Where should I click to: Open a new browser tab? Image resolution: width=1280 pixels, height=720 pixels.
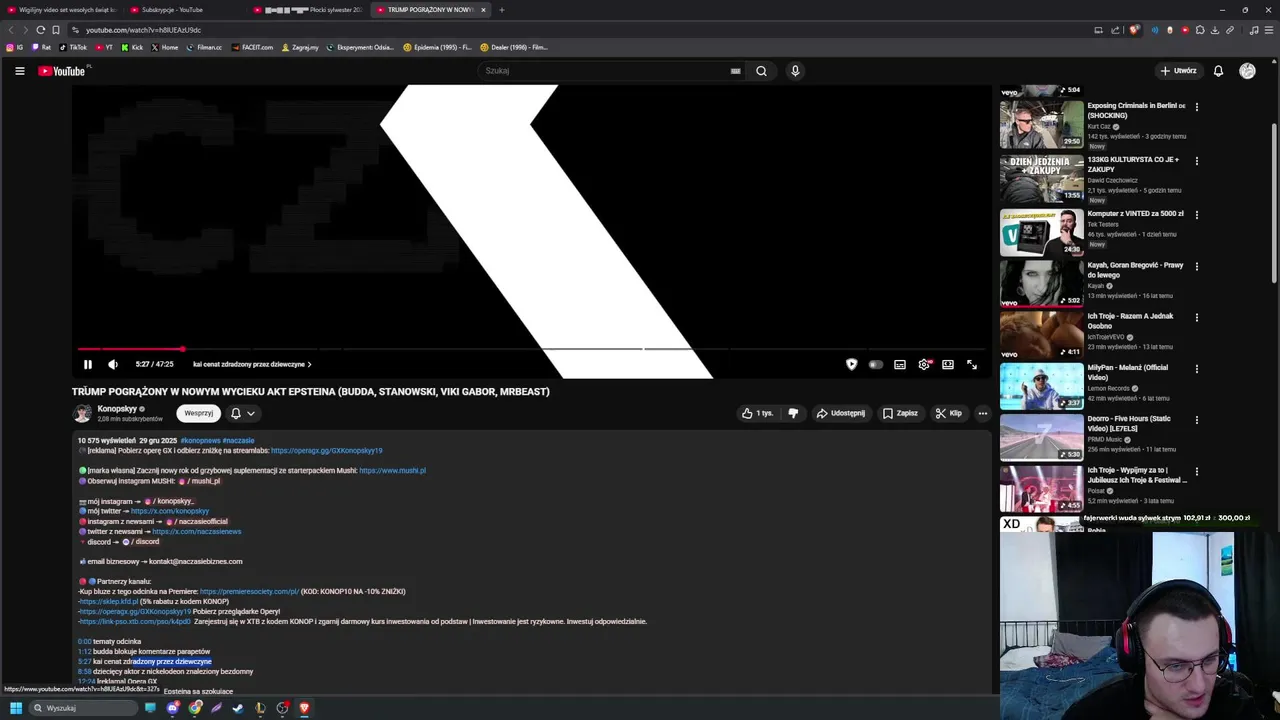click(502, 10)
